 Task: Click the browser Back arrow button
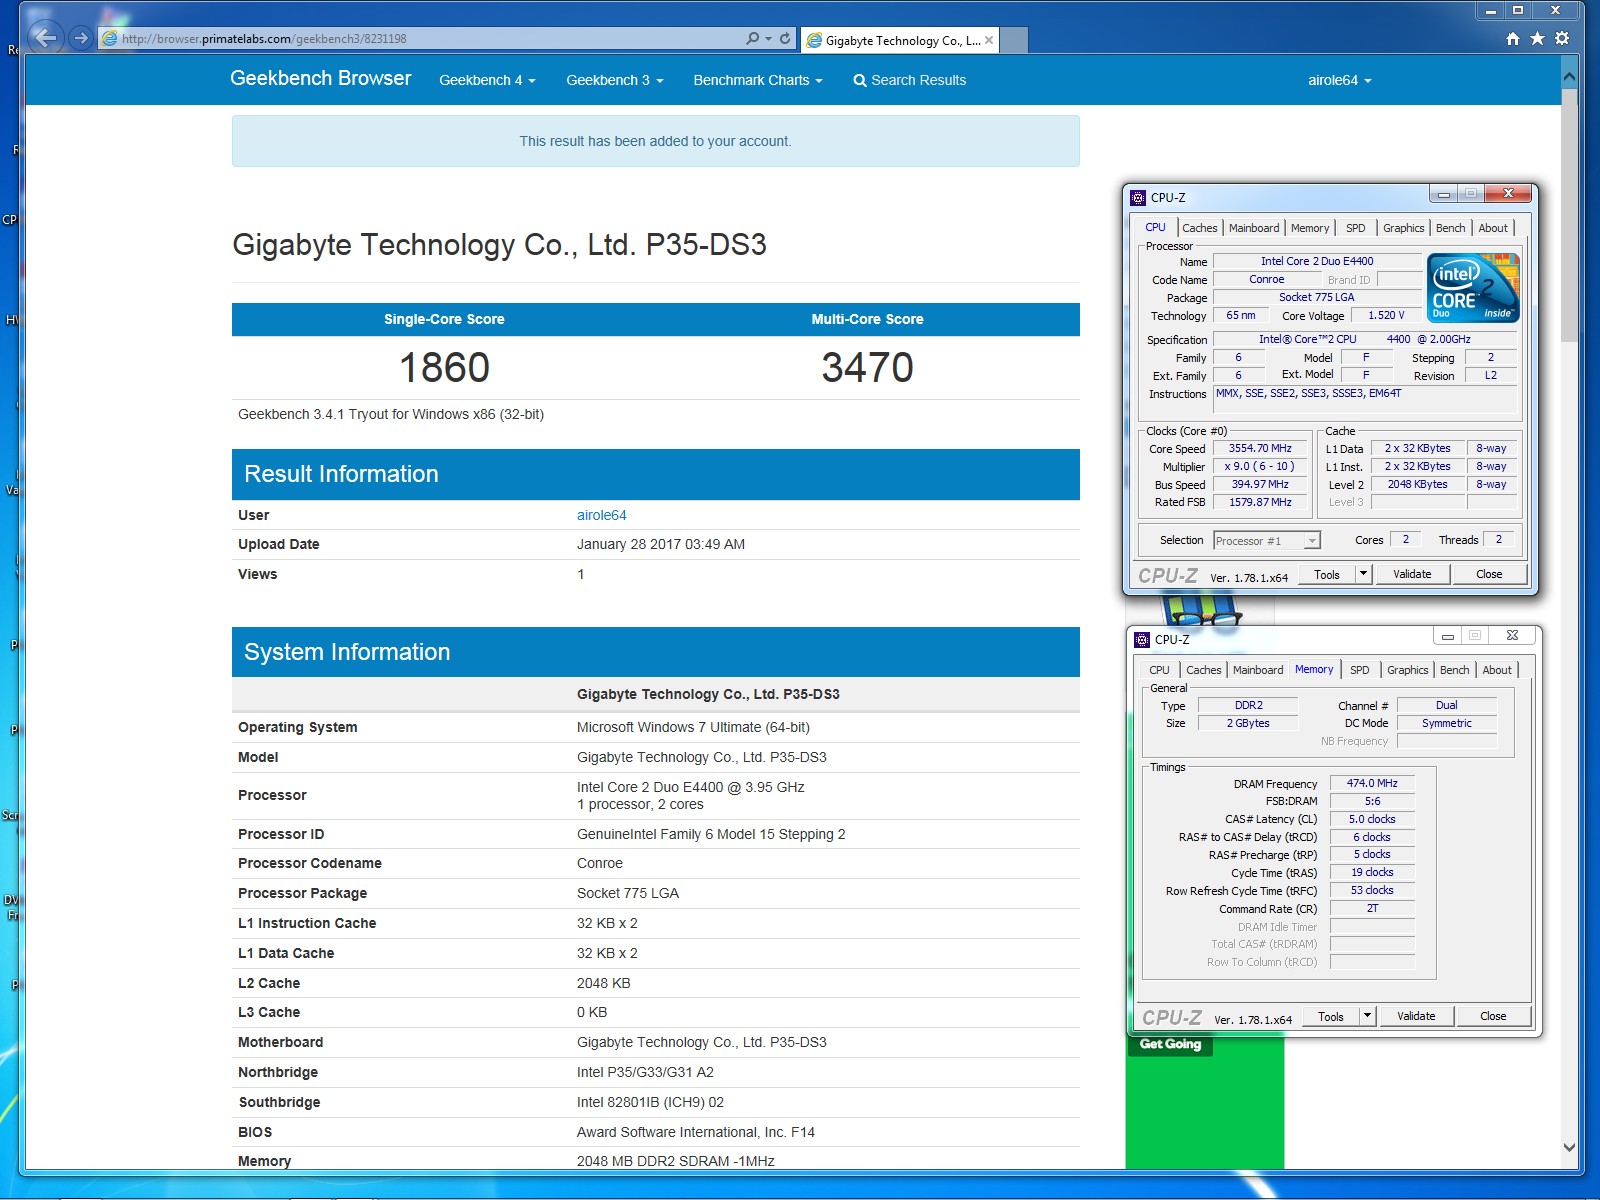pyautogui.click(x=45, y=38)
